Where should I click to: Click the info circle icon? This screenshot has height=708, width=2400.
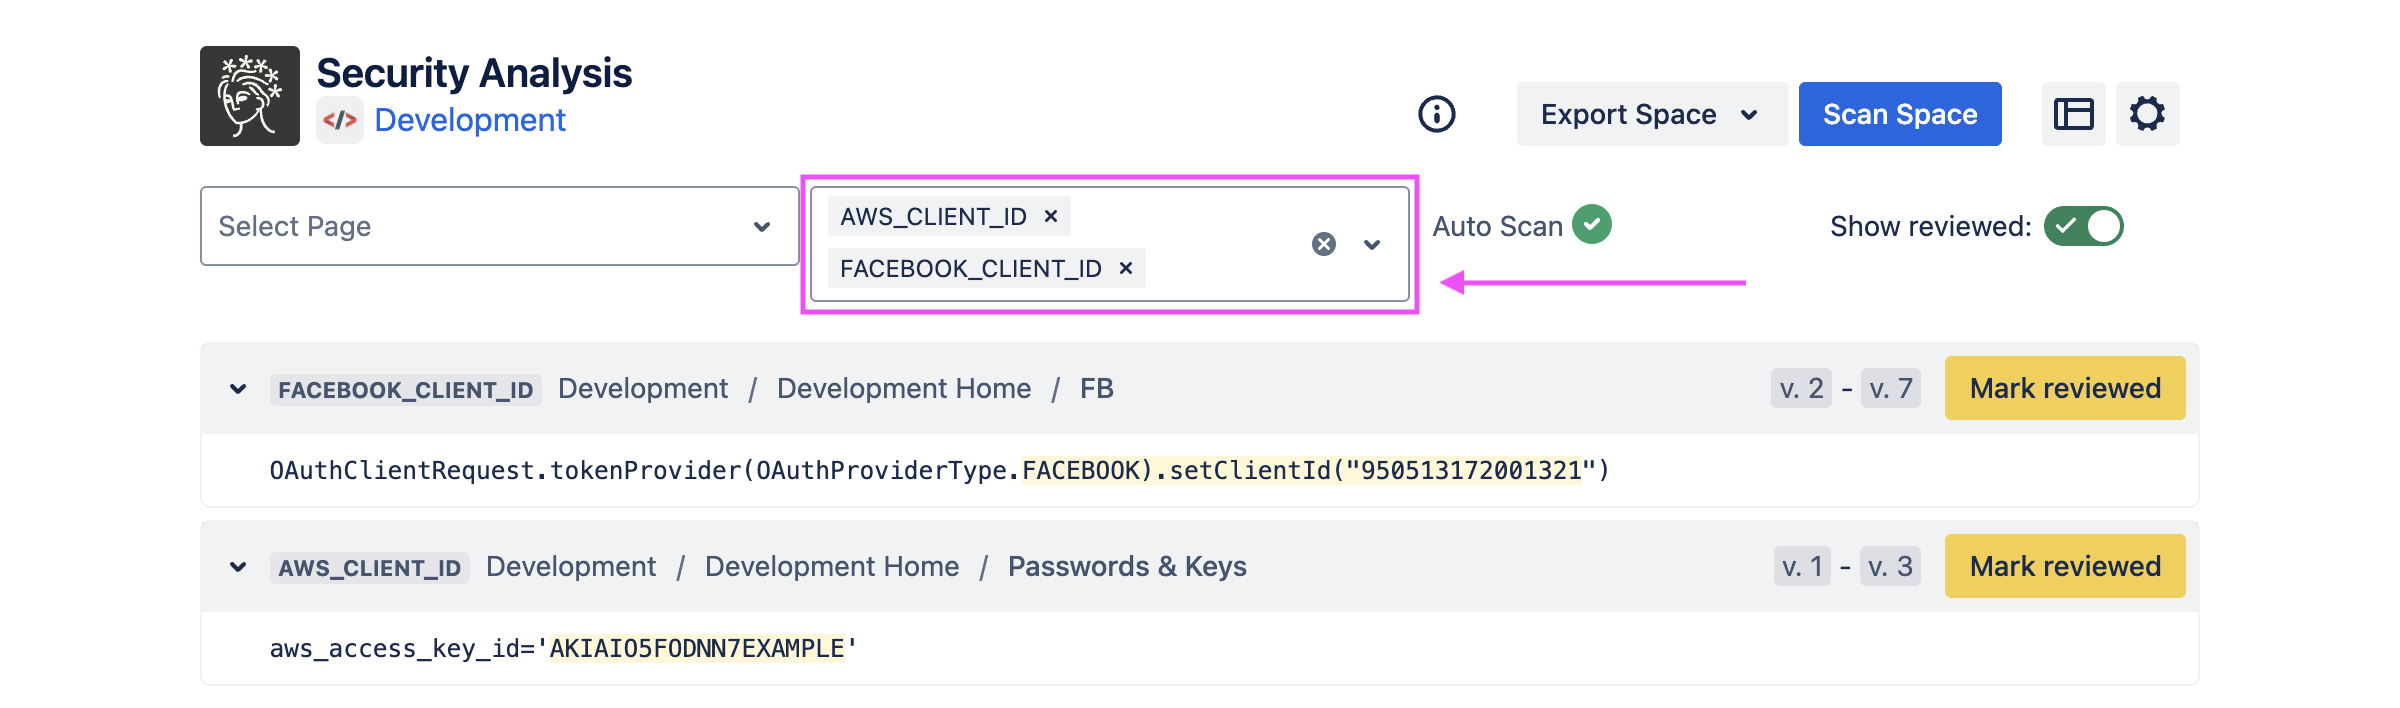(x=1437, y=114)
